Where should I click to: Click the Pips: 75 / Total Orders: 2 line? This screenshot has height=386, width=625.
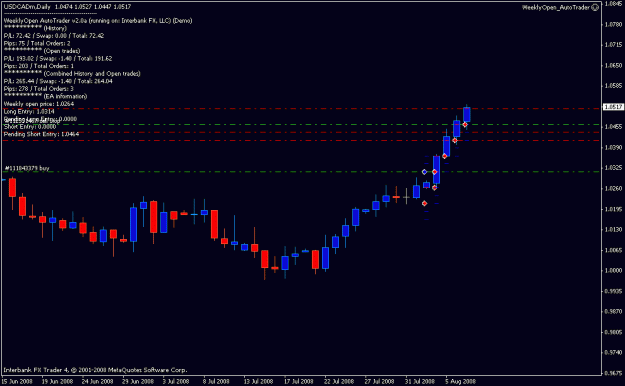point(37,43)
